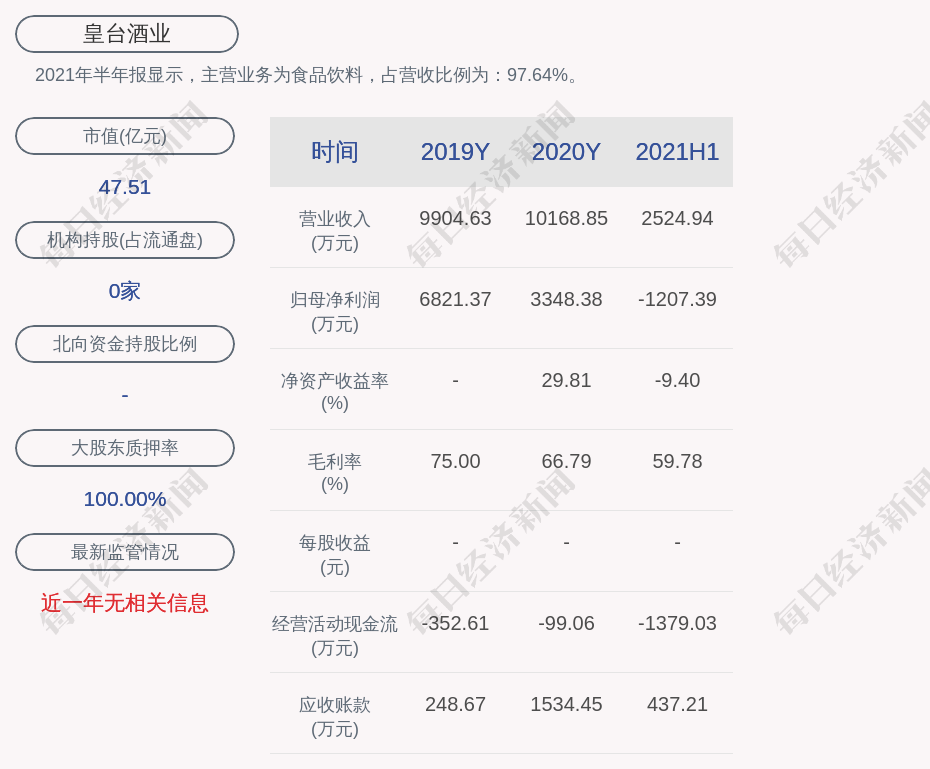Click receivables value 248.67
930x769 pixels.
[456, 704]
